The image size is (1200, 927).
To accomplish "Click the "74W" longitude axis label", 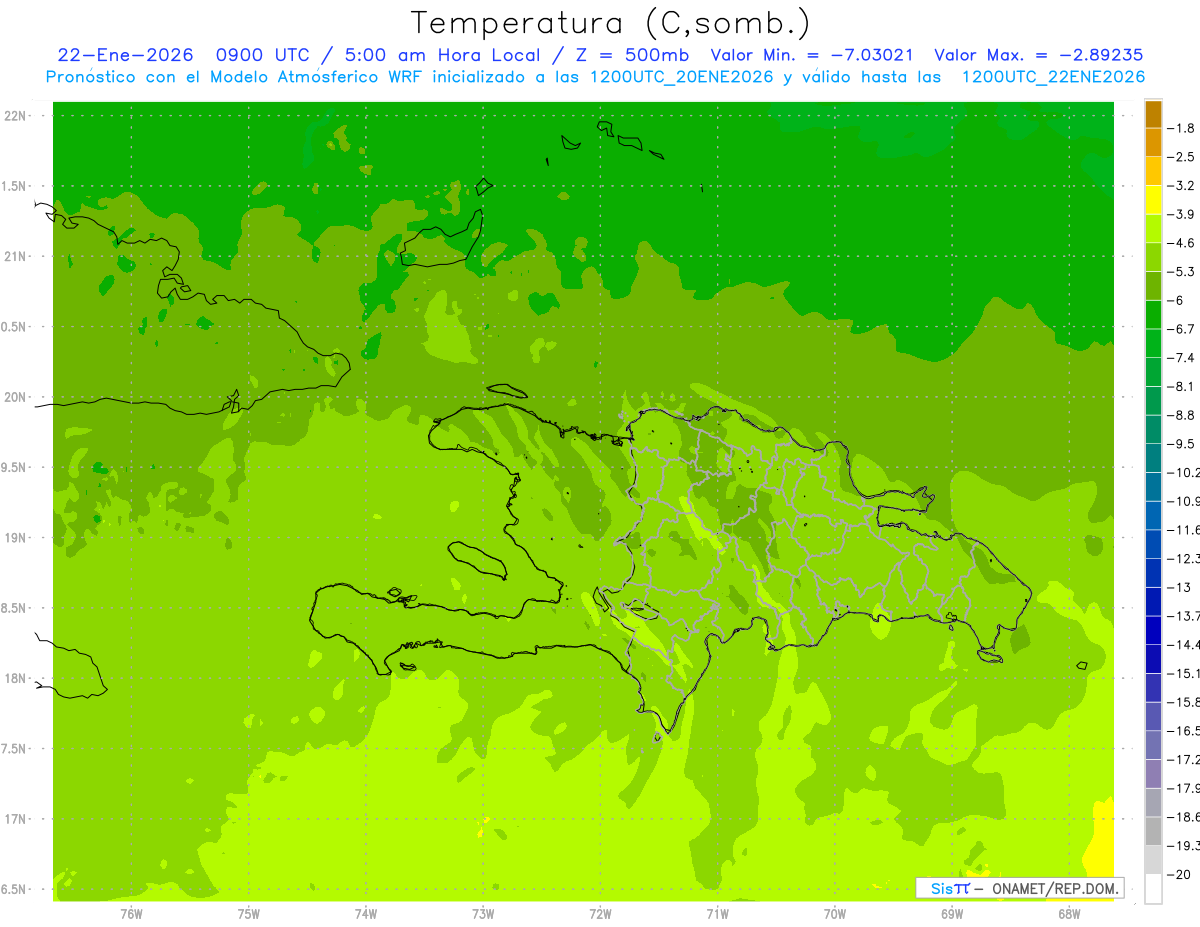I will (366, 914).
